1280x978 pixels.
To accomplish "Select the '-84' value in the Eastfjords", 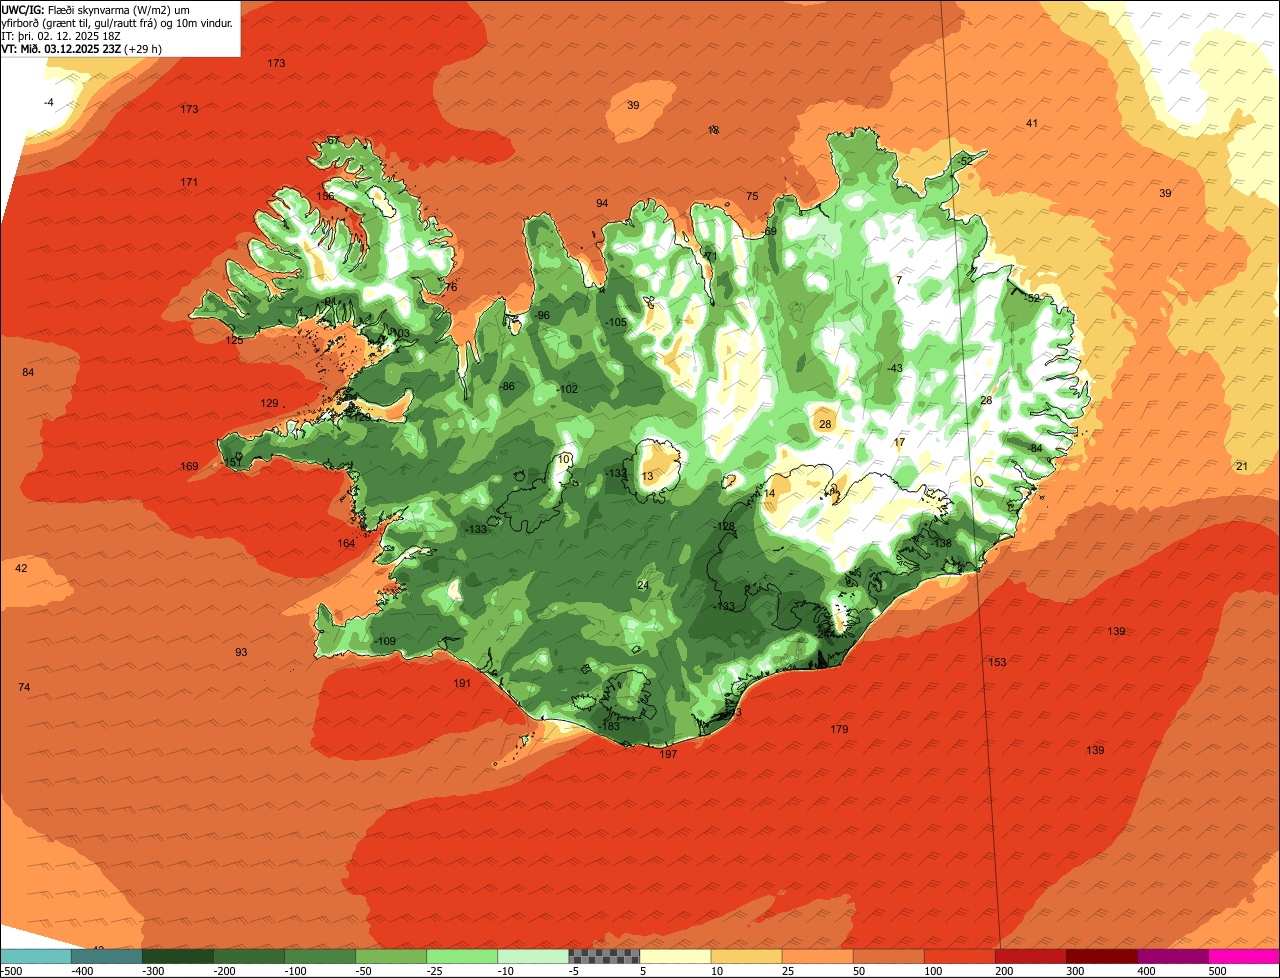I will pos(1034,448).
